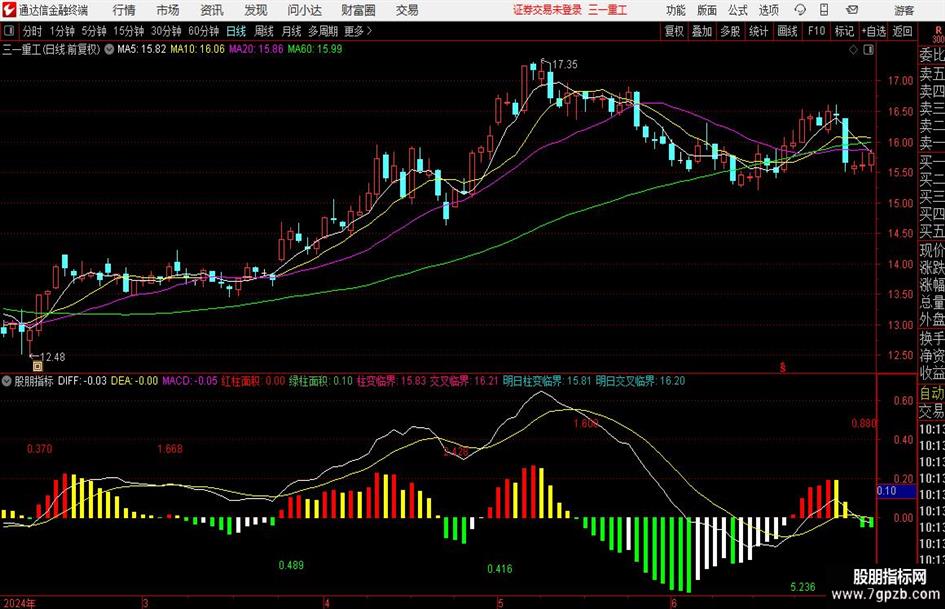
Task: Open the customer service headset icon
Action: [800, 10]
